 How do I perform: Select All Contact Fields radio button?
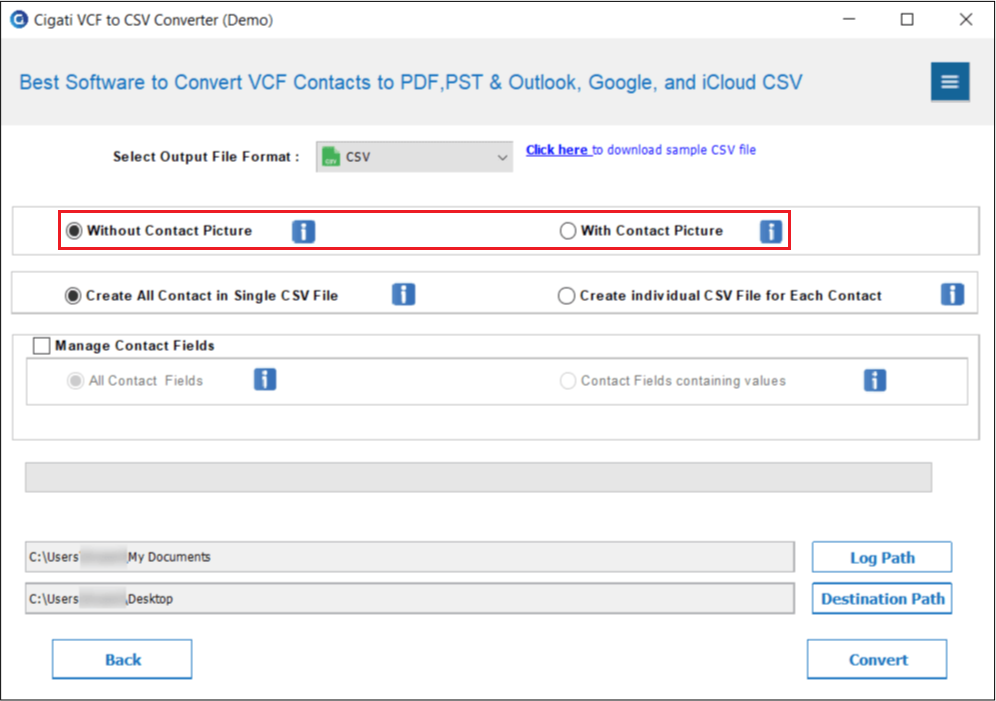click(x=76, y=381)
